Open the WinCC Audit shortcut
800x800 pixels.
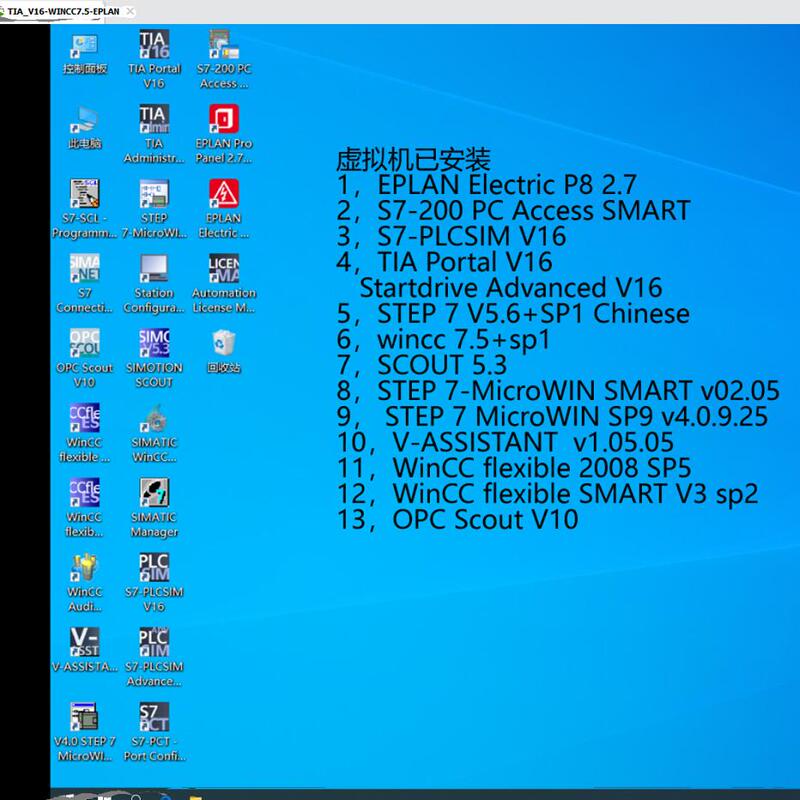85,583
